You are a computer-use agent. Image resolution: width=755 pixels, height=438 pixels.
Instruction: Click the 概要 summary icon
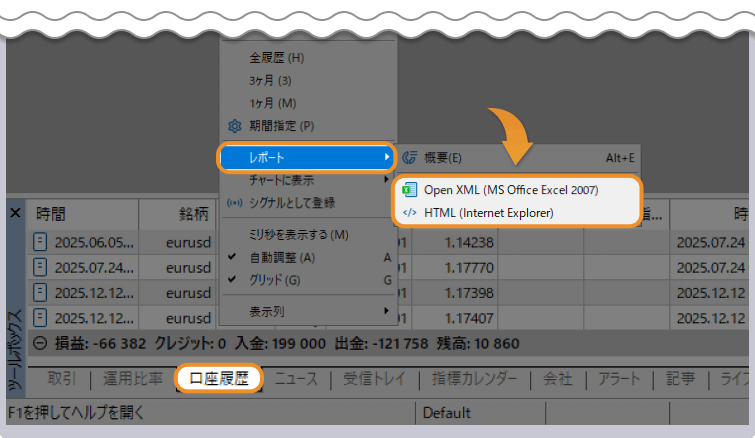[409, 157]
